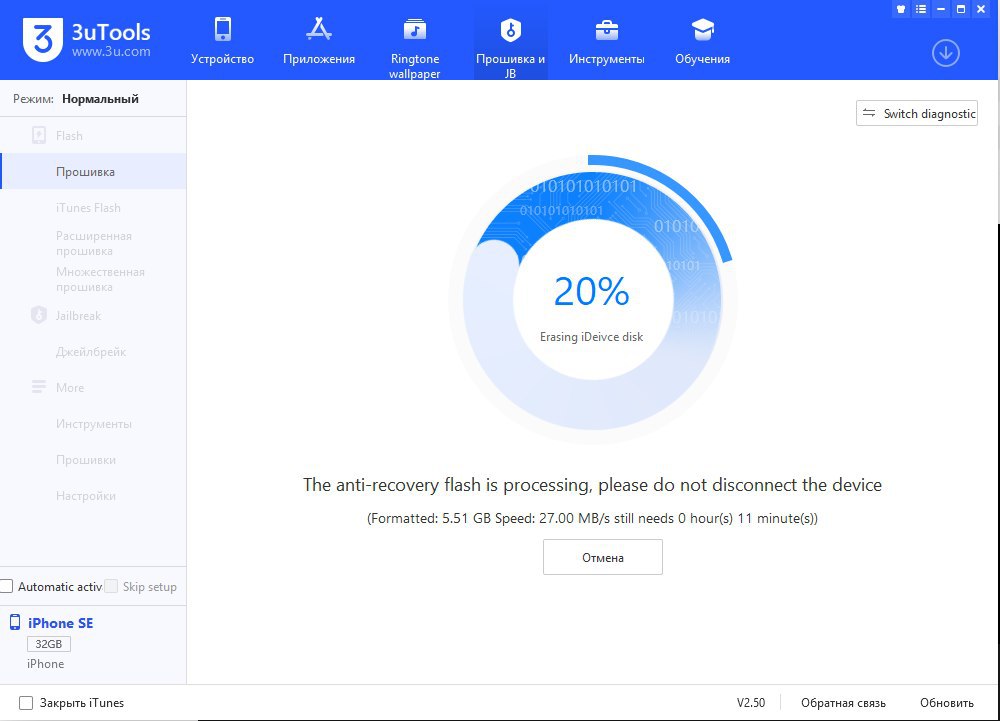Click Обновить update link
Image resolution: width=1000 pixels, height=721 pixels.
click(x=946, y=703)
